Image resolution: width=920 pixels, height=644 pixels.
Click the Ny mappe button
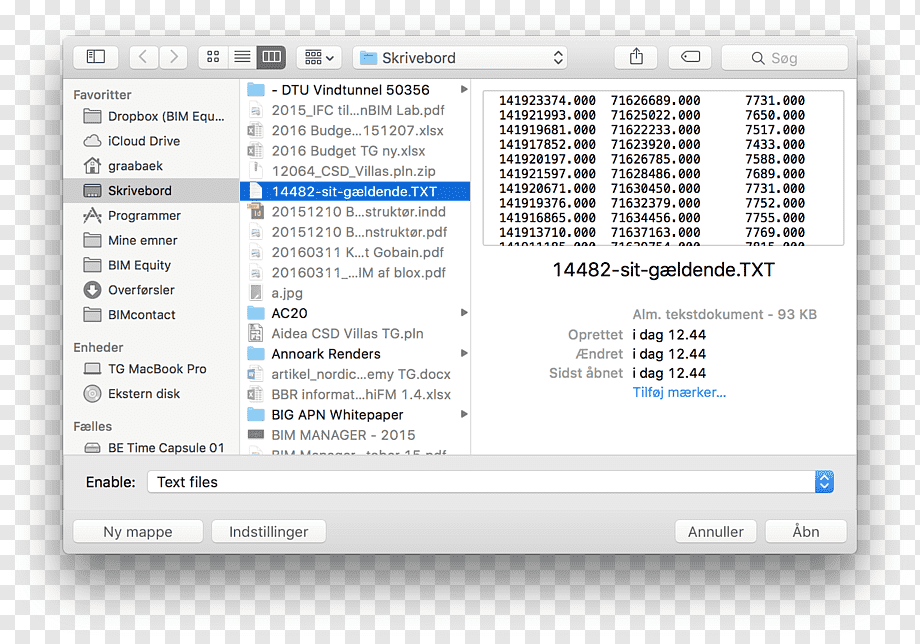tap(138, 531)
